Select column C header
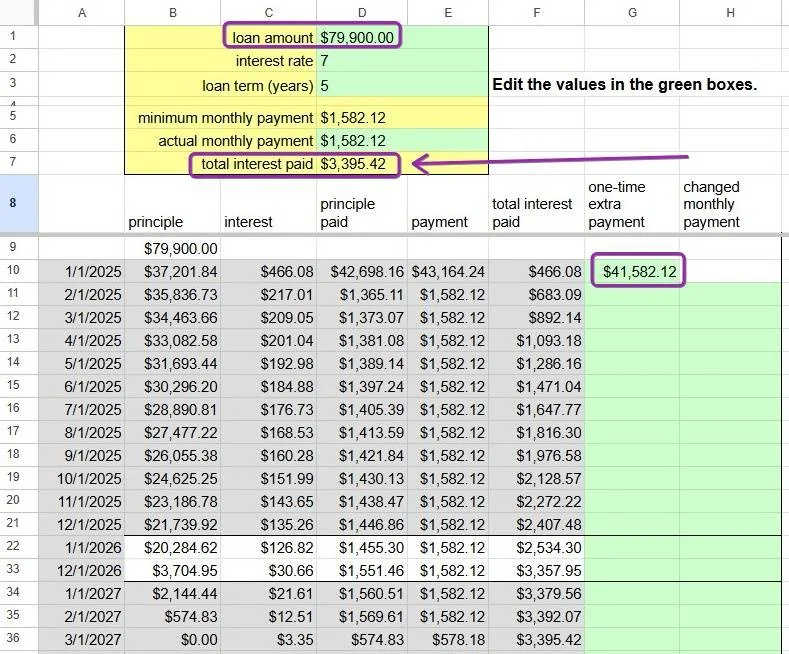789x654 pixels. point(269,13)
